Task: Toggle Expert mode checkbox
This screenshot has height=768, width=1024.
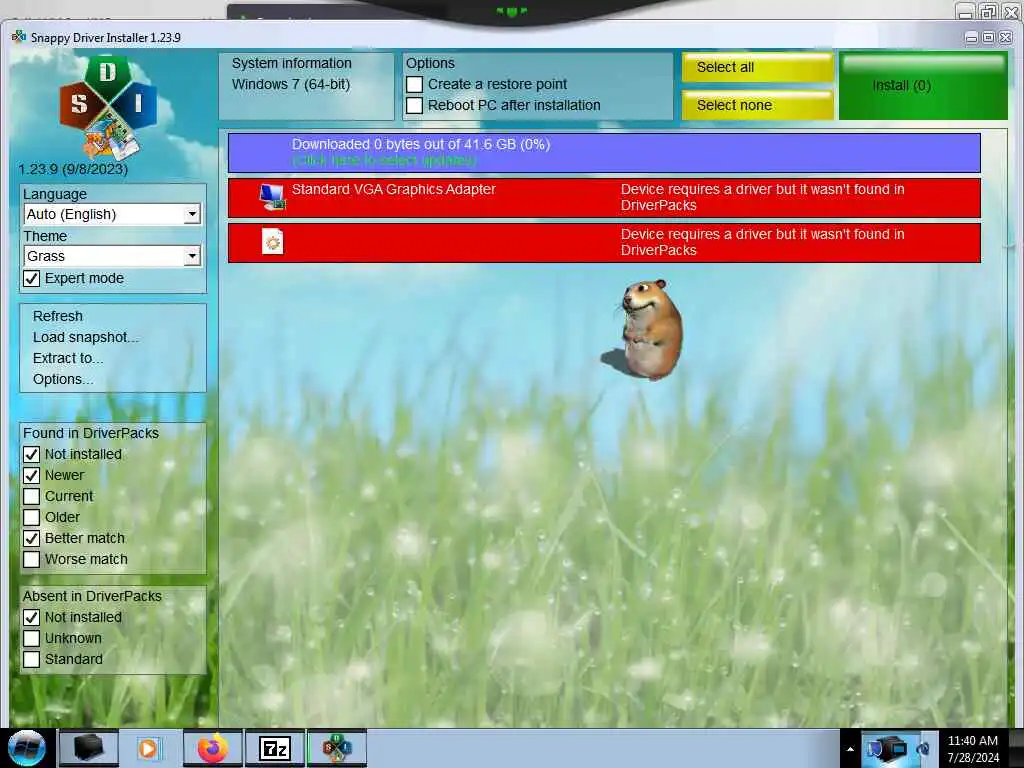Action: point(31,278)
